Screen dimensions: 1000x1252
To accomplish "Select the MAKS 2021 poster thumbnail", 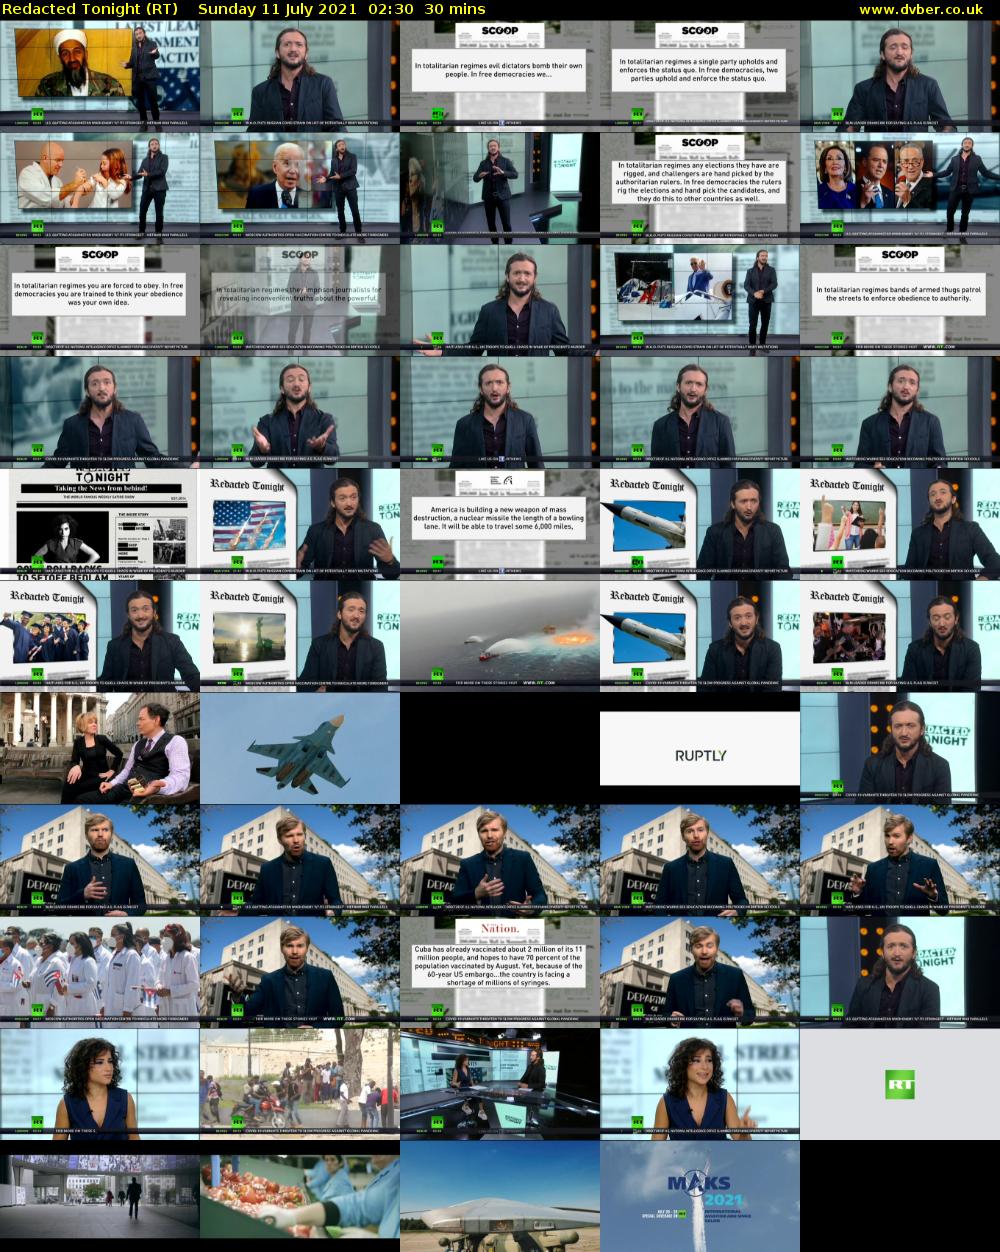I will [700, 1196].
